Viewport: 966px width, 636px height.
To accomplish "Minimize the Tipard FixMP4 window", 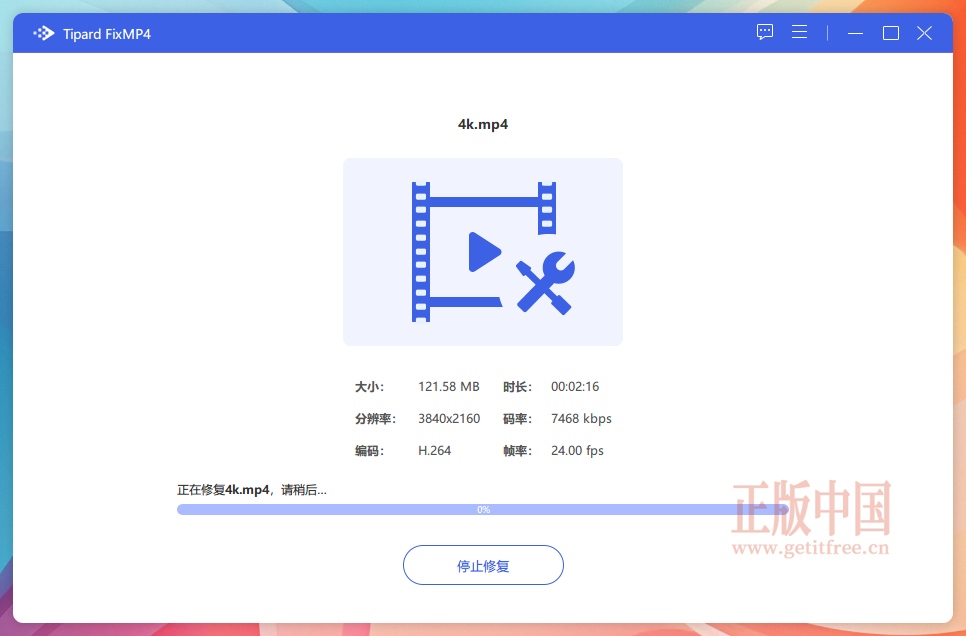I will [x=855, y=33].
